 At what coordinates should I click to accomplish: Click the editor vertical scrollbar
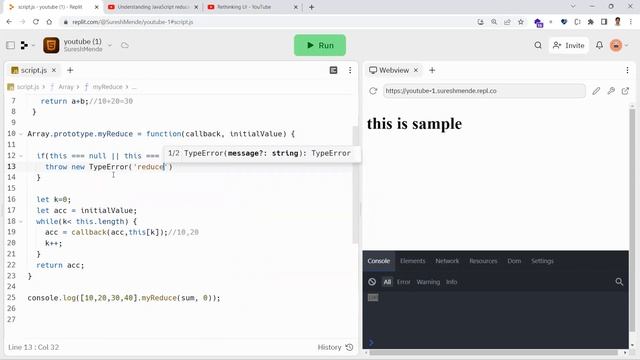pos(355,184)
